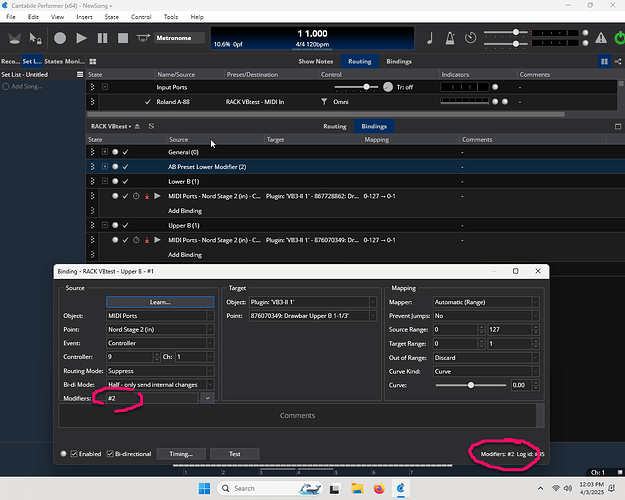This screenshot has height=500, width=625.
Task: Click the rack panel maximize icon
Action: pyautogui.click(x=618, y=126)
